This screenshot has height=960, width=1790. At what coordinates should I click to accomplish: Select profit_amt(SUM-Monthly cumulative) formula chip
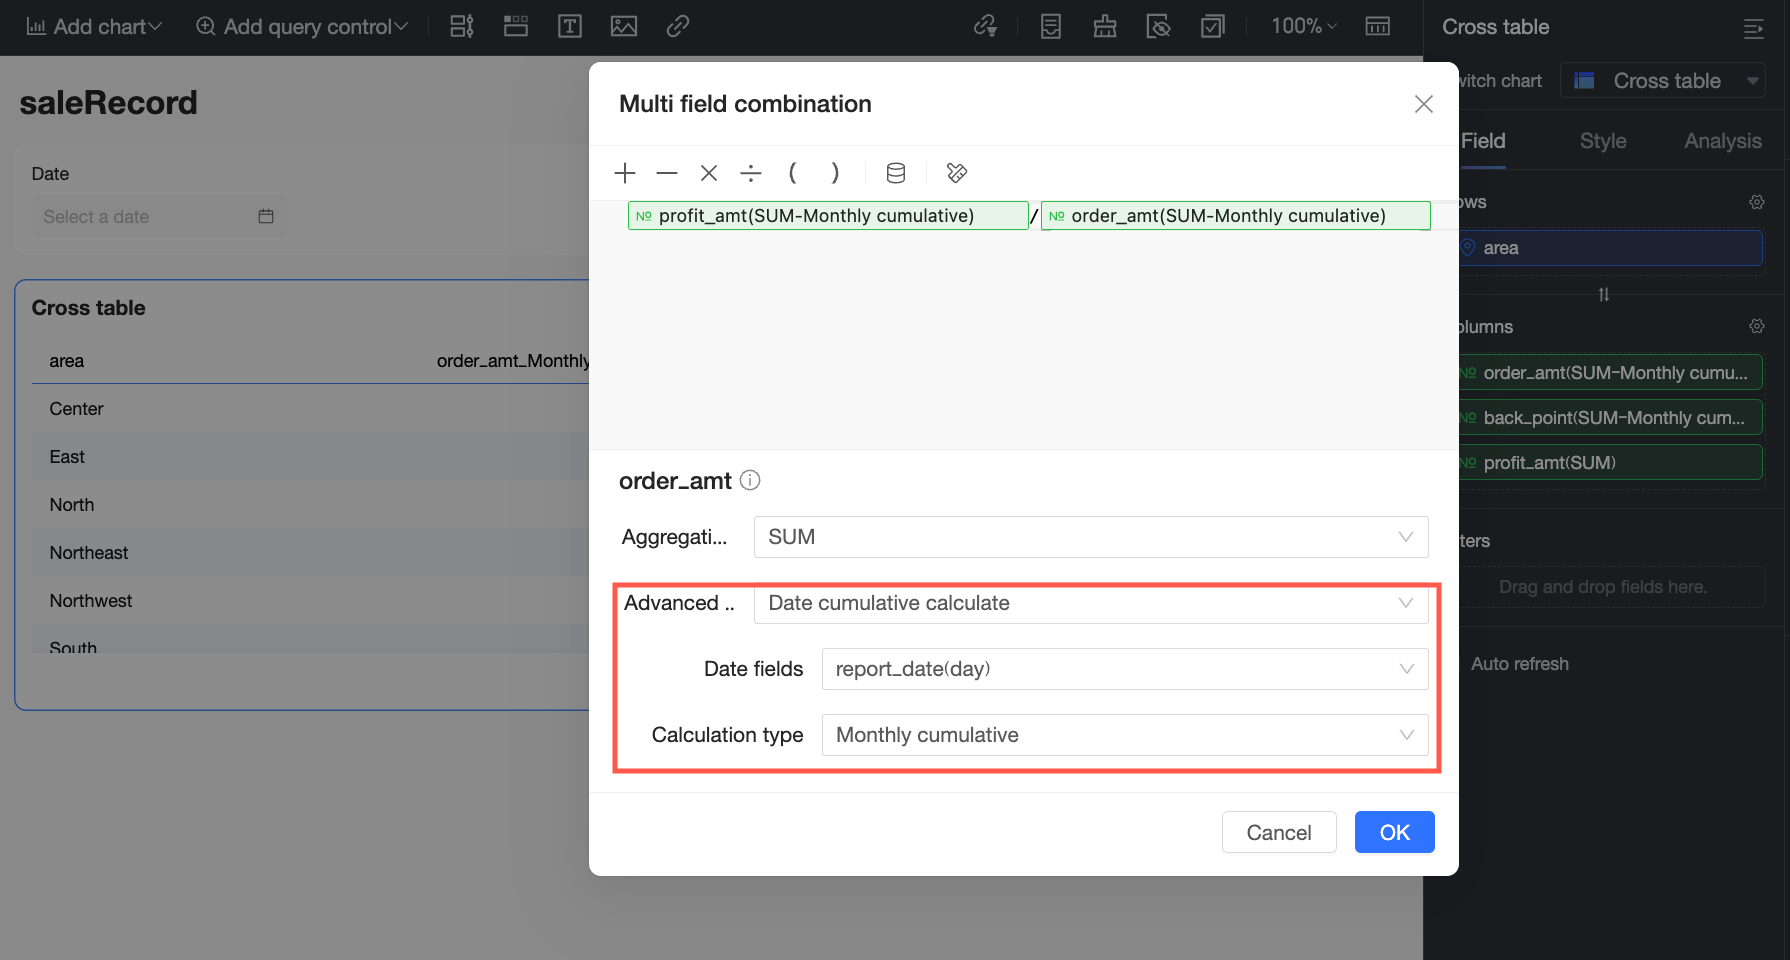pyautogui.click(x=828, y=216)
